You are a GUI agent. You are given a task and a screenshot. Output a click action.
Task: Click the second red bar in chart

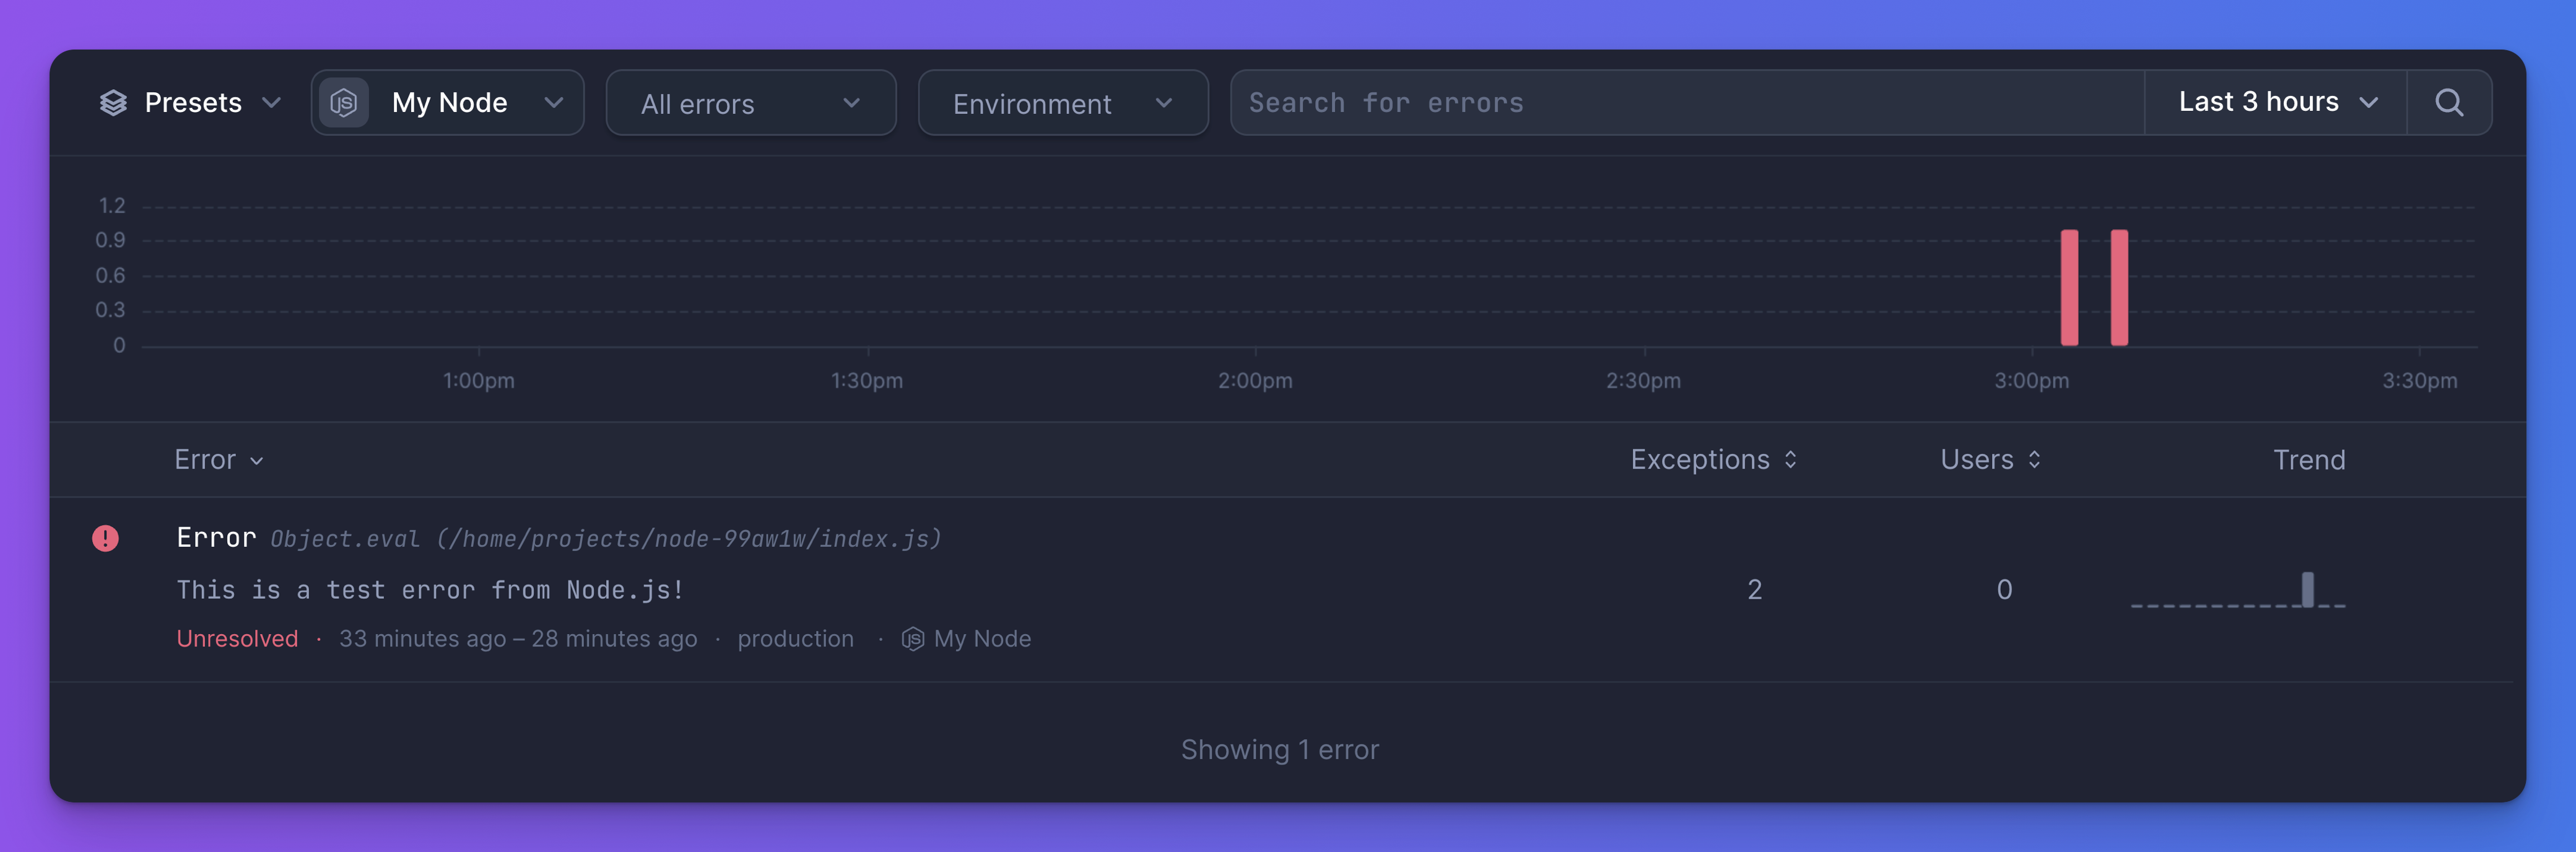[x=2119, y=288]
